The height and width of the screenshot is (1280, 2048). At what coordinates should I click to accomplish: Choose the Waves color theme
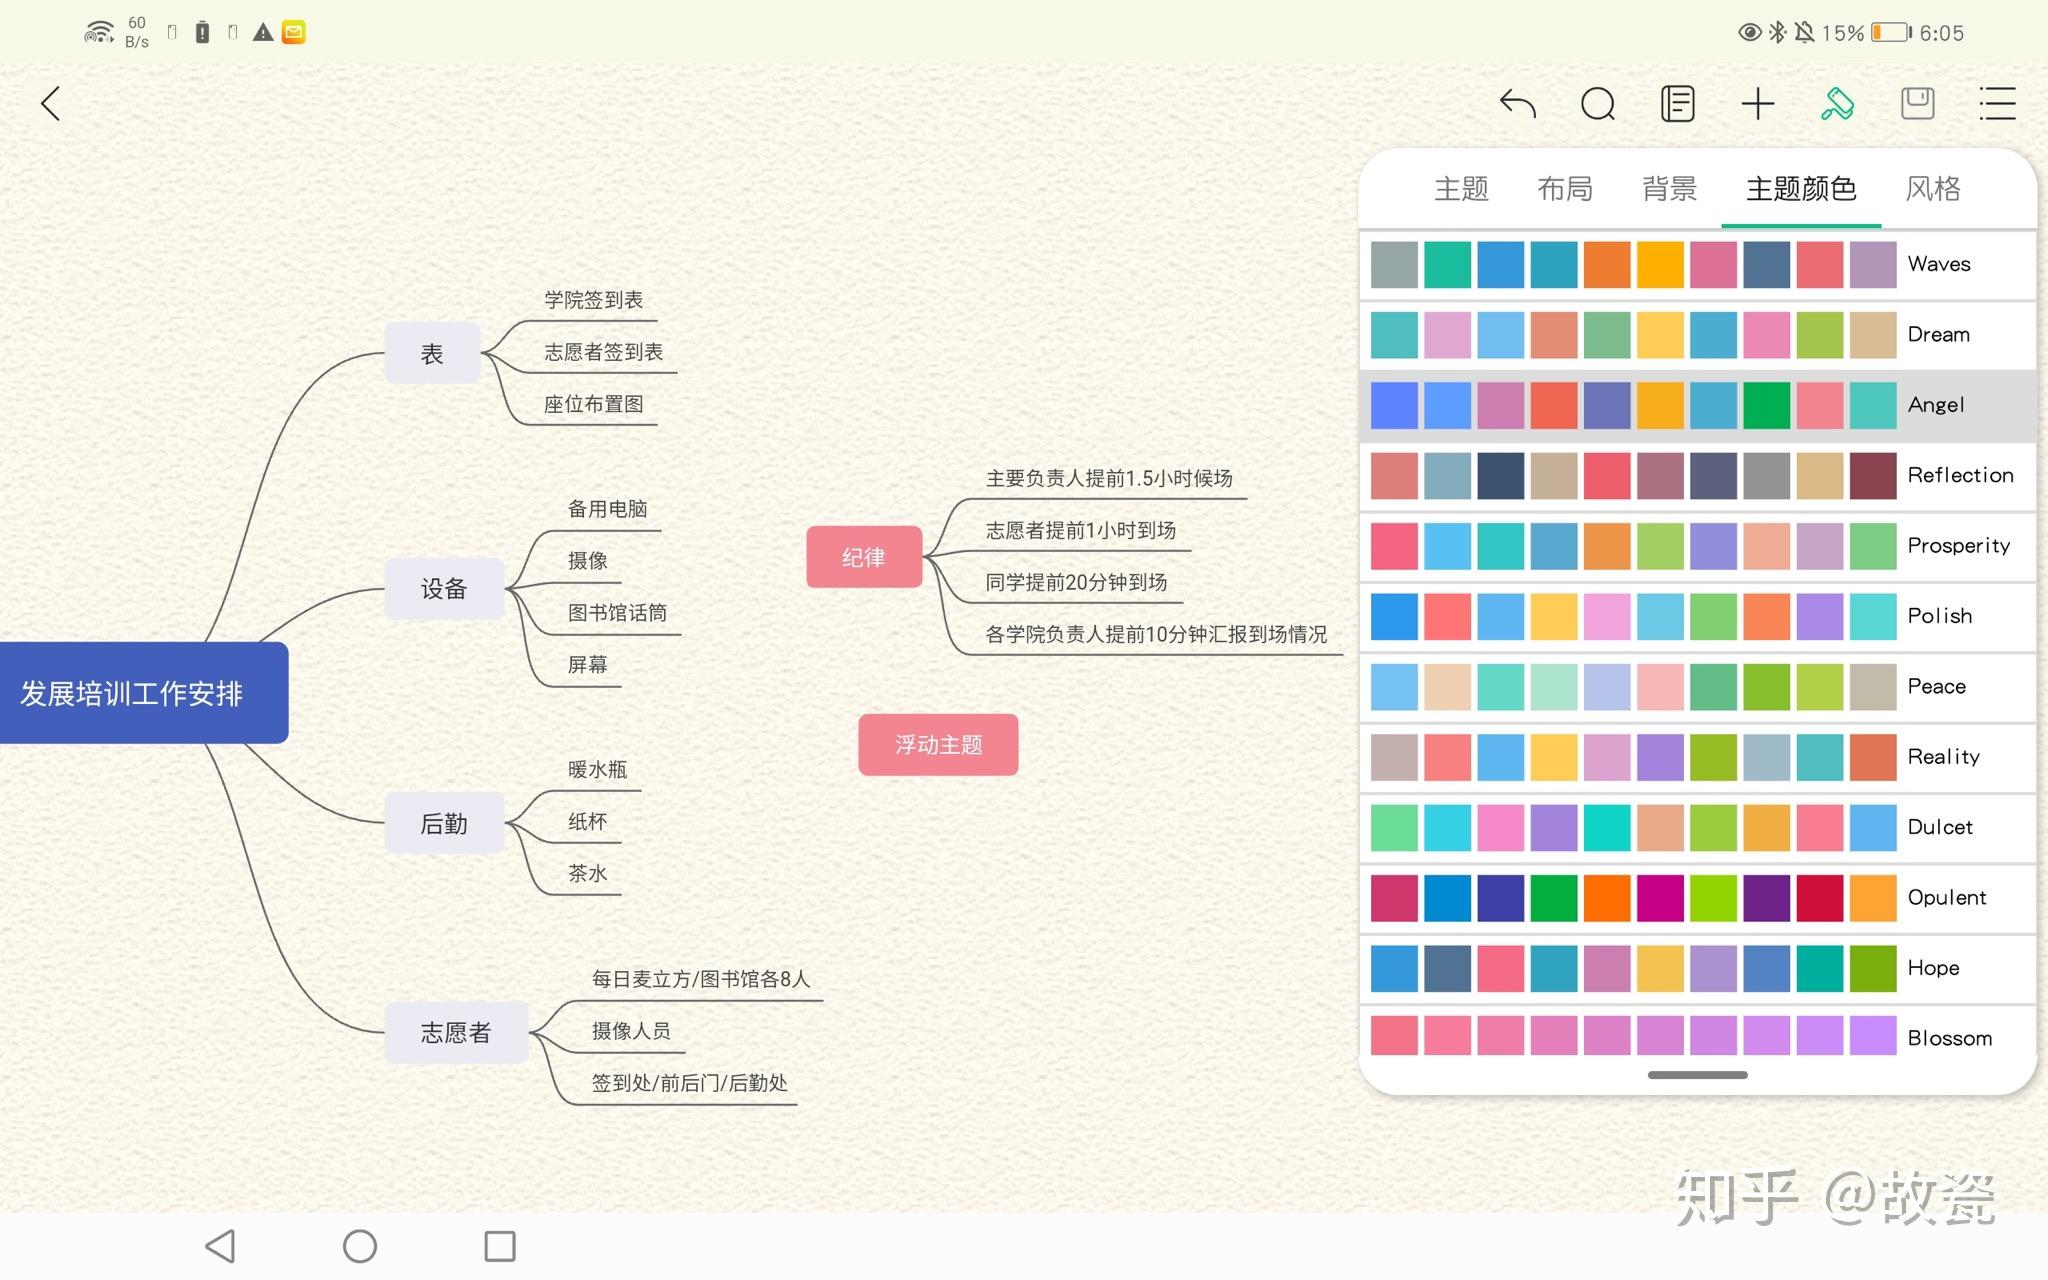[x=1698, y=264]
